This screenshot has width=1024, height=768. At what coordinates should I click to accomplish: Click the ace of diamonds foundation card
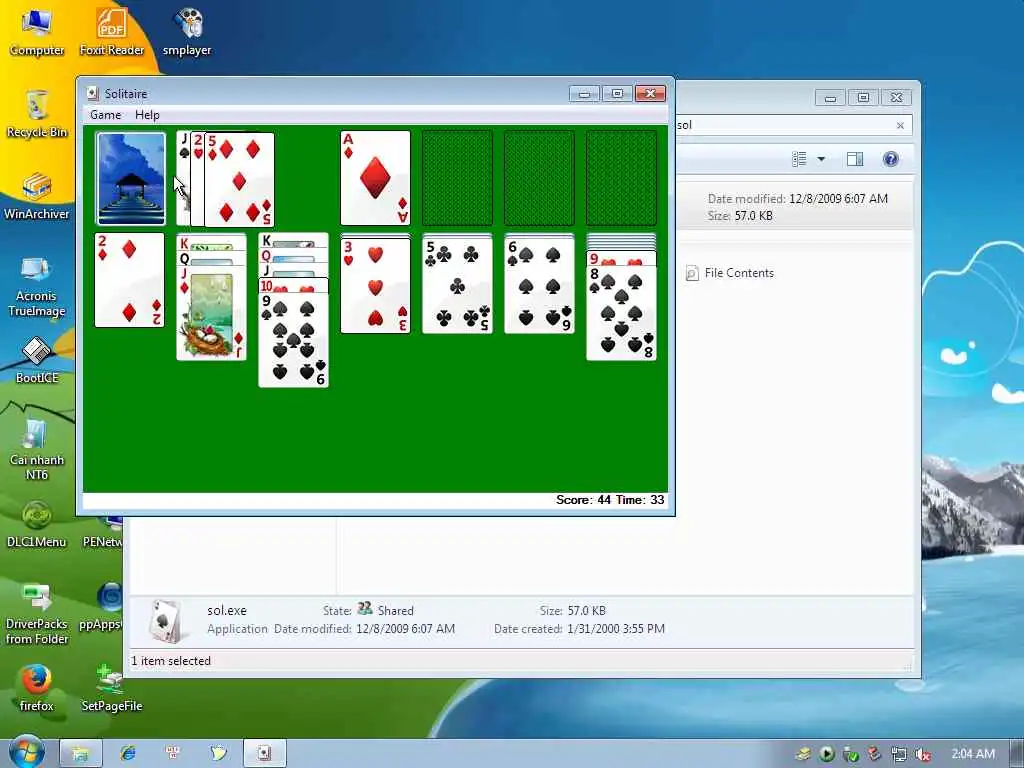click(376, 178)
